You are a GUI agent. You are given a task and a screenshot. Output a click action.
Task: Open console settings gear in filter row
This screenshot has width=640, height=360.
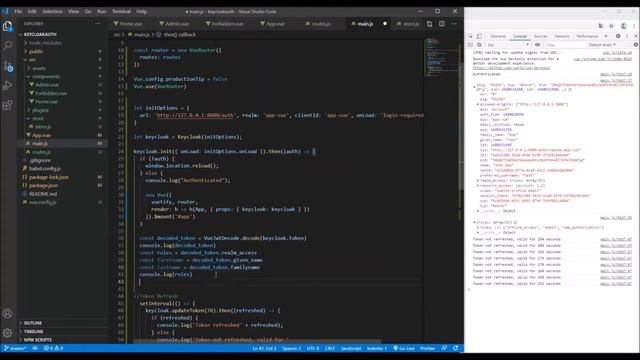636,45
